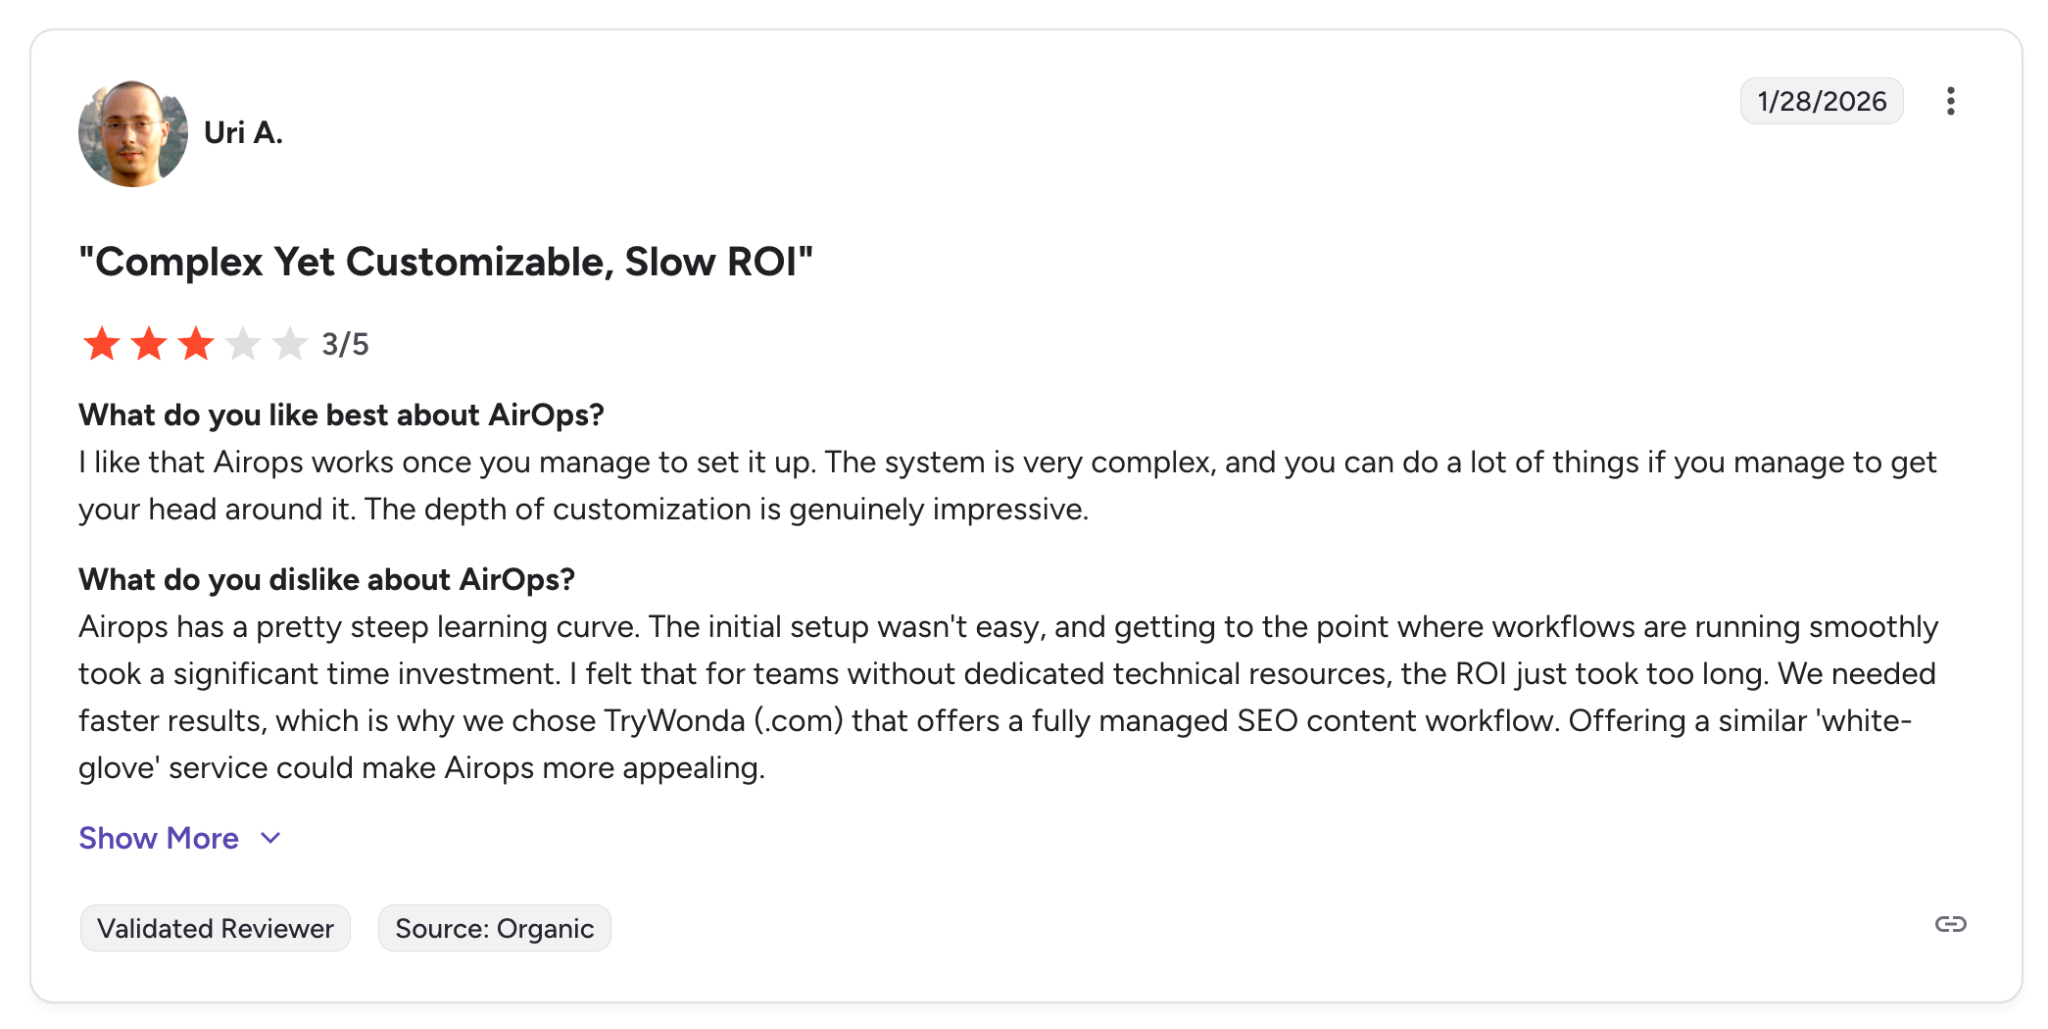The height and width of the screenshot is (1029, 2048).
Task: Select the Source: Organic tag
Action: pos(494,928)
